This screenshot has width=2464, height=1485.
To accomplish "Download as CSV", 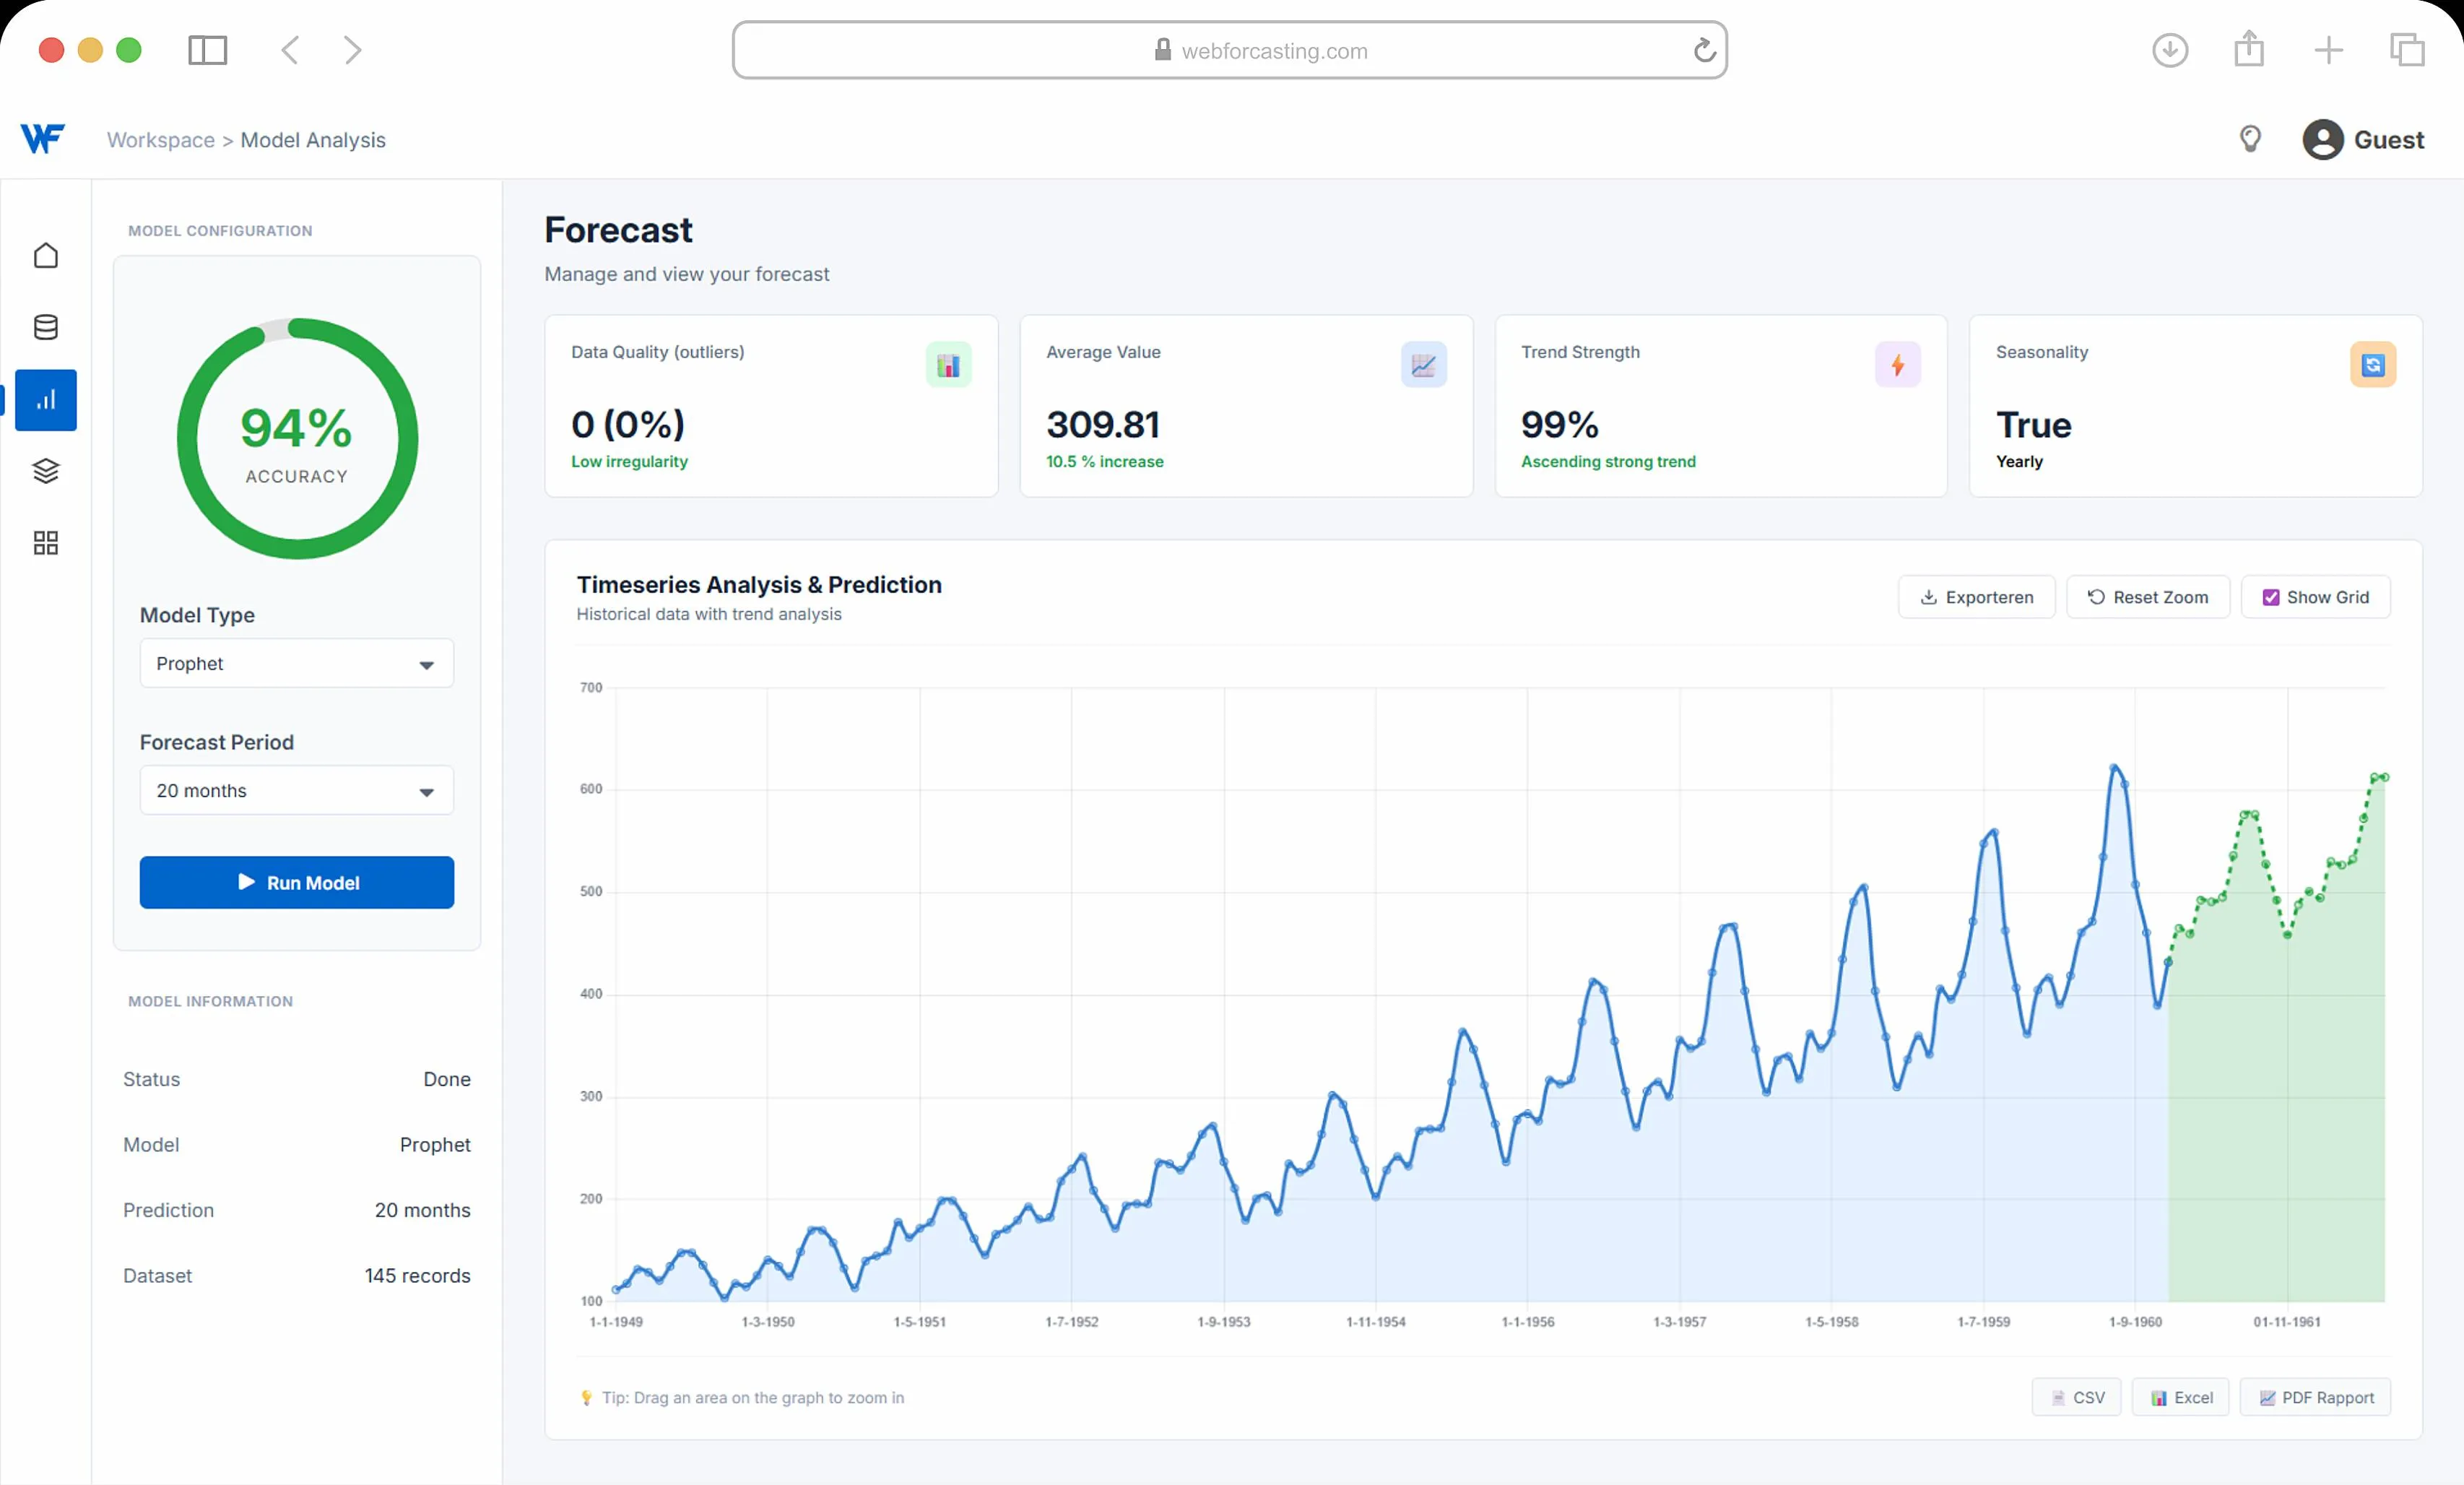I will click(x=2076, y=1397).
